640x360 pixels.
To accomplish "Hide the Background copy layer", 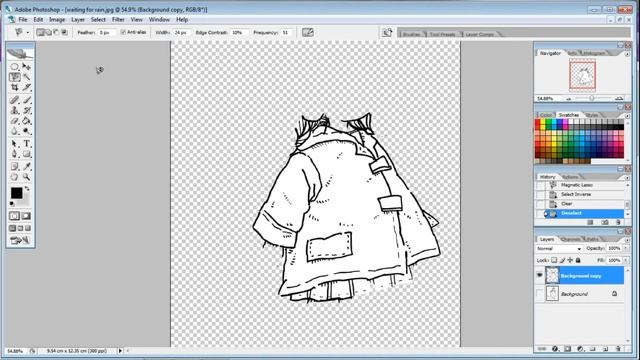I will [x=540, y=276].
